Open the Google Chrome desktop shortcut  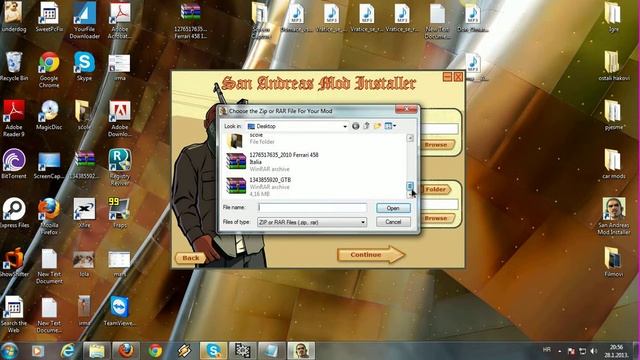click(x=49, y=70)
